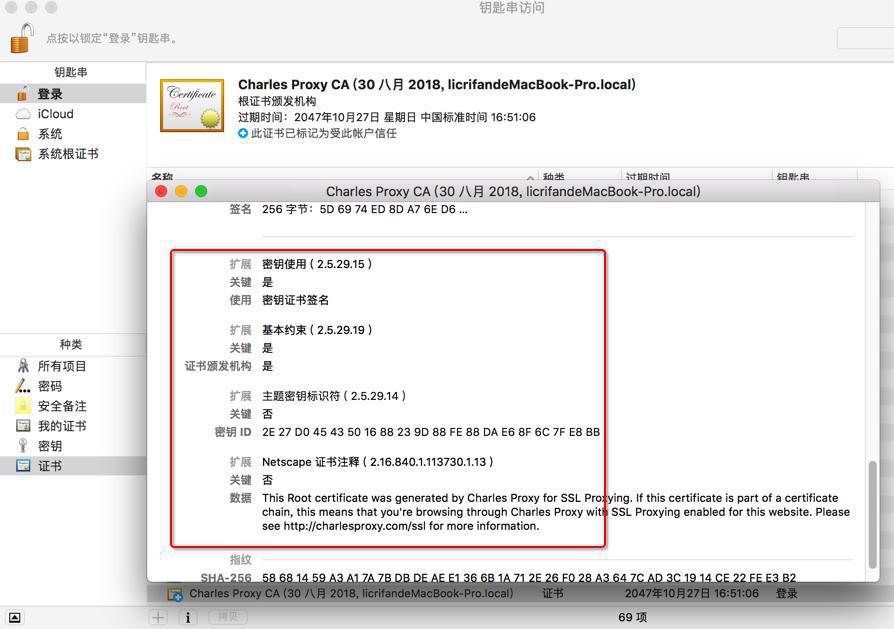Click the 密钥 ID value "2E 27 D0 45"
This screenshot has width=894, height=629.
pos(431,432)
